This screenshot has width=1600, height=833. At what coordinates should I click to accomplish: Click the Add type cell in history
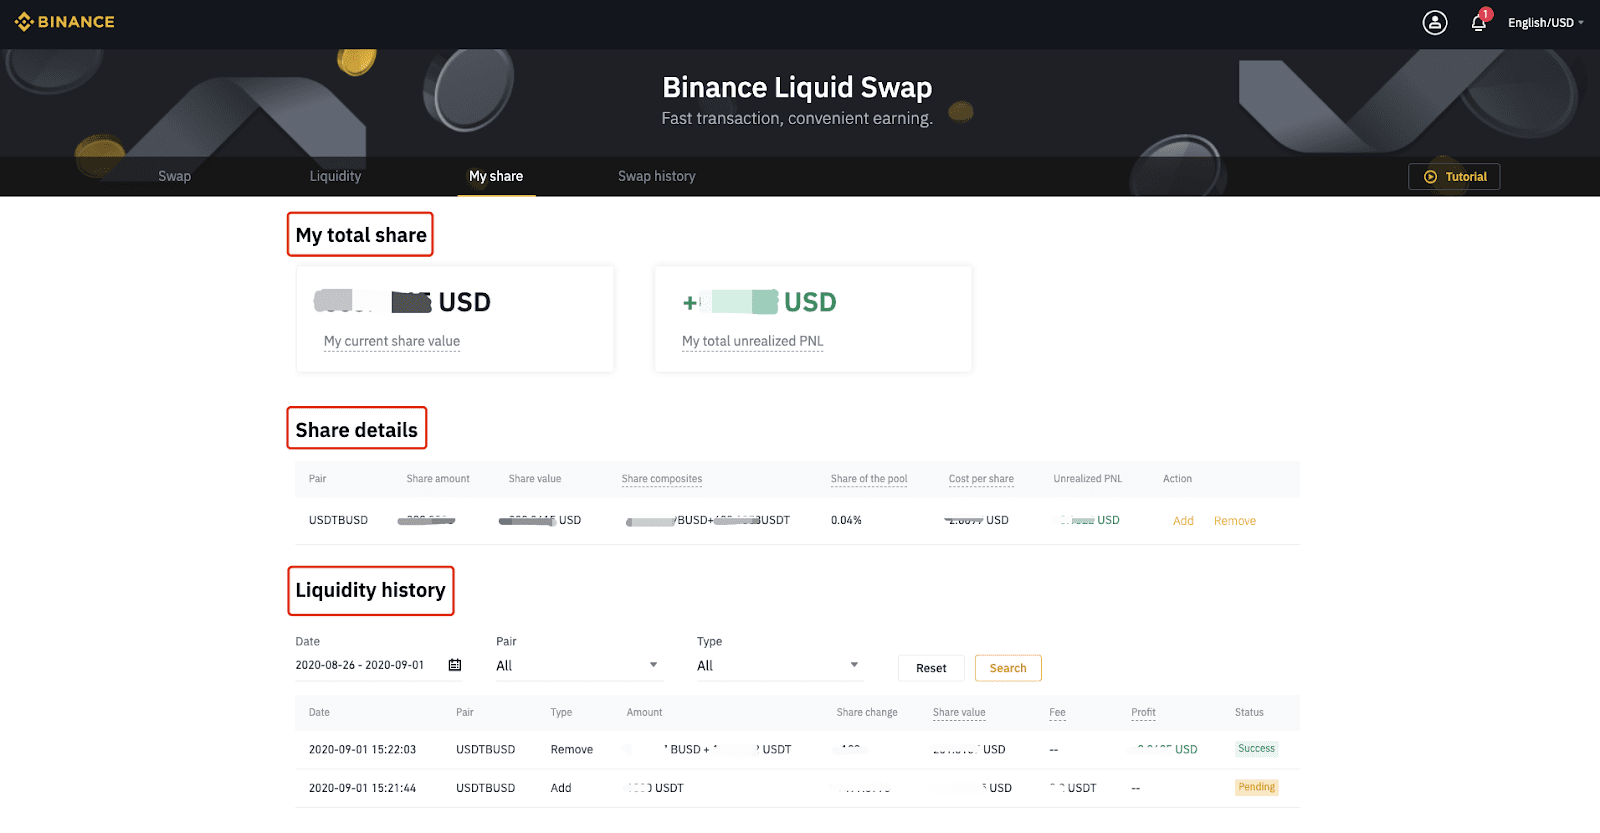pyautogui.click(x=561, y=788)
